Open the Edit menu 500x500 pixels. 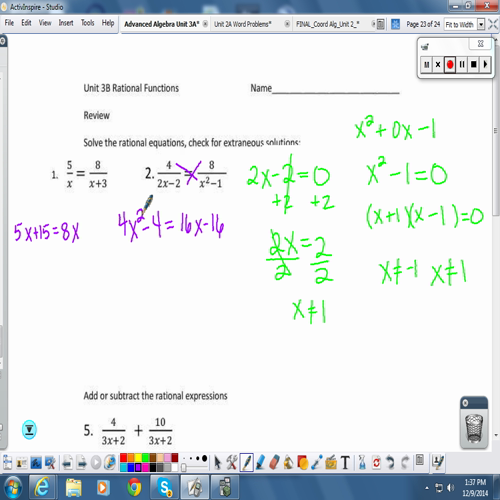26,23
